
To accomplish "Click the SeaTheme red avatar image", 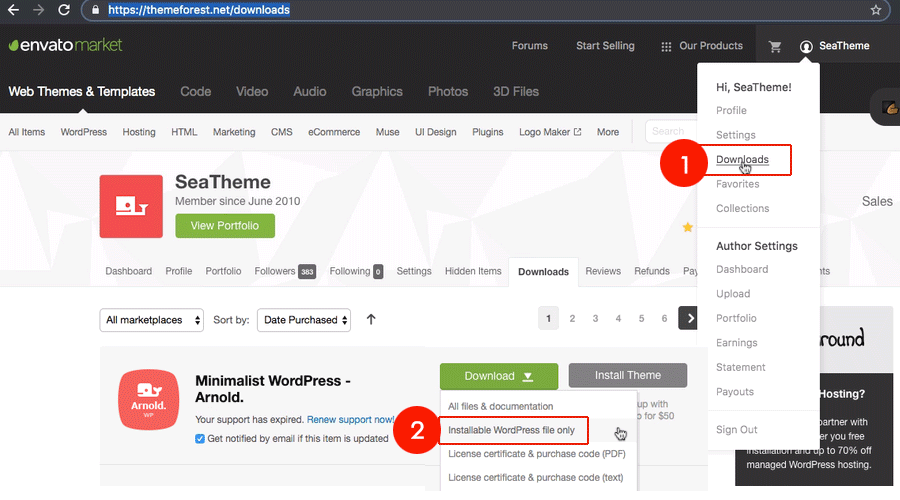I will (x=131, y=206).
